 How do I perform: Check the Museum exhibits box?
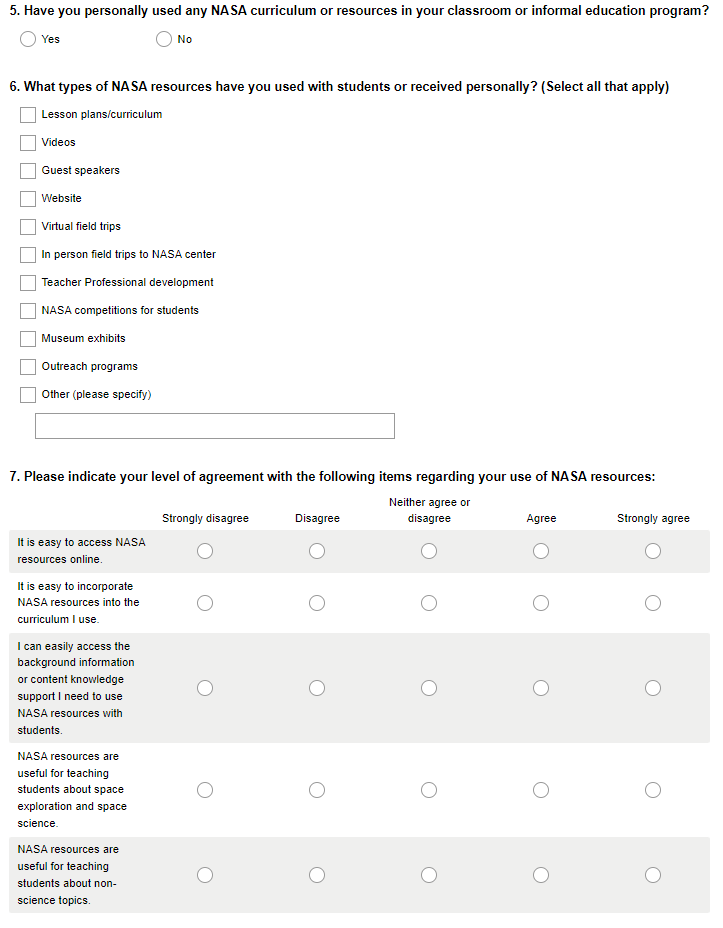[28, 339]
